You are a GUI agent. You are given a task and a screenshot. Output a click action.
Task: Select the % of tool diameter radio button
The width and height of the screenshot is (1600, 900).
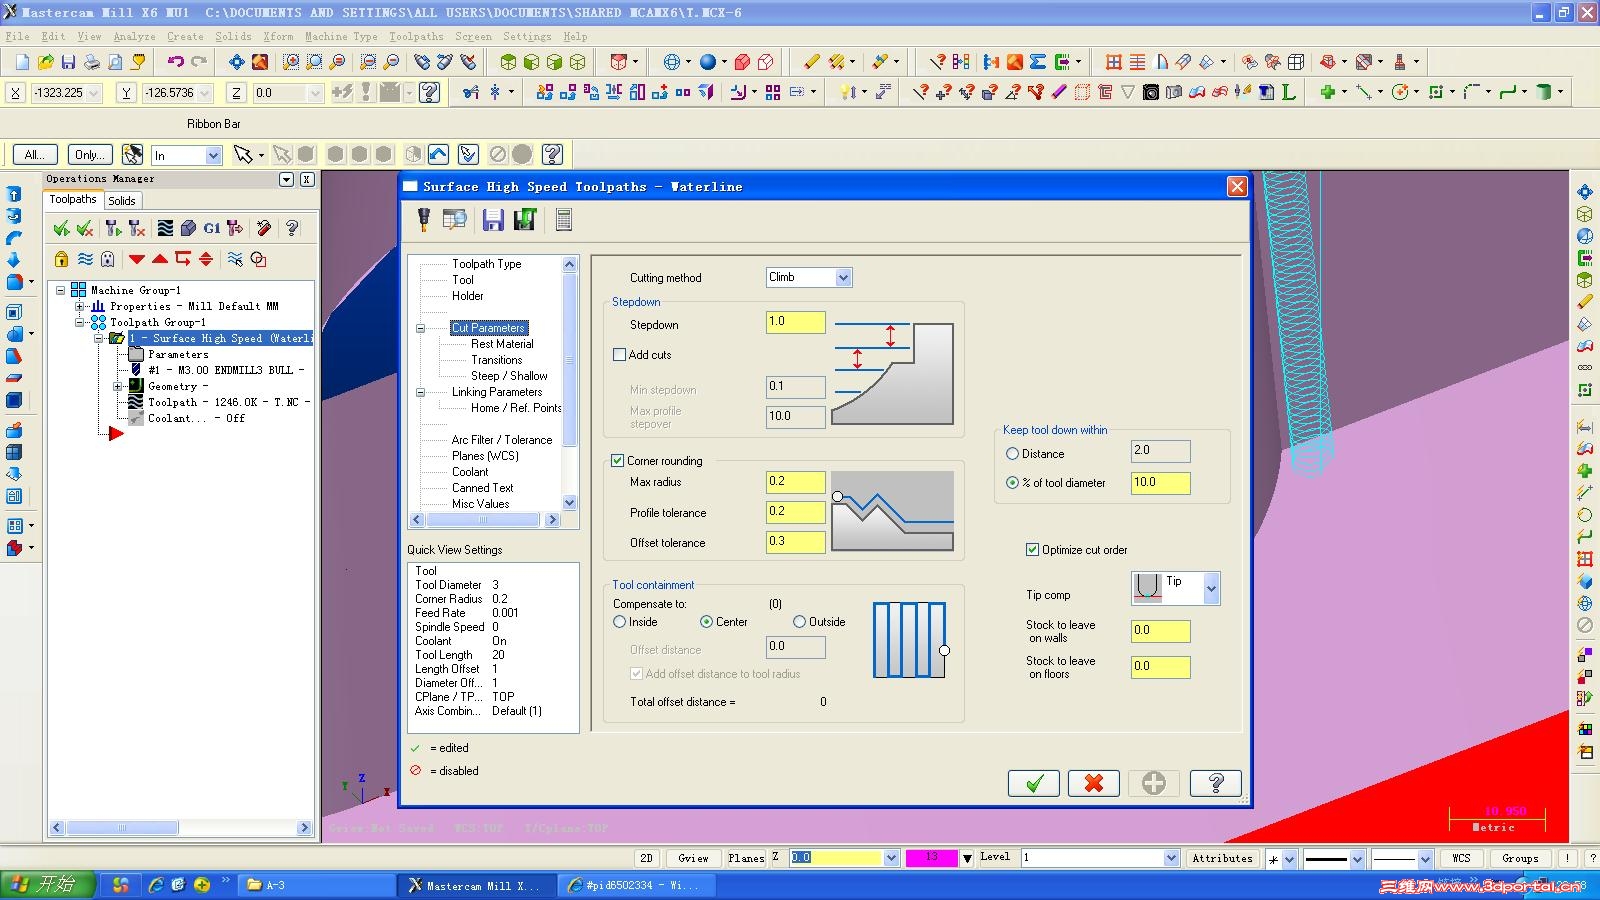(x=1012, y=483)
